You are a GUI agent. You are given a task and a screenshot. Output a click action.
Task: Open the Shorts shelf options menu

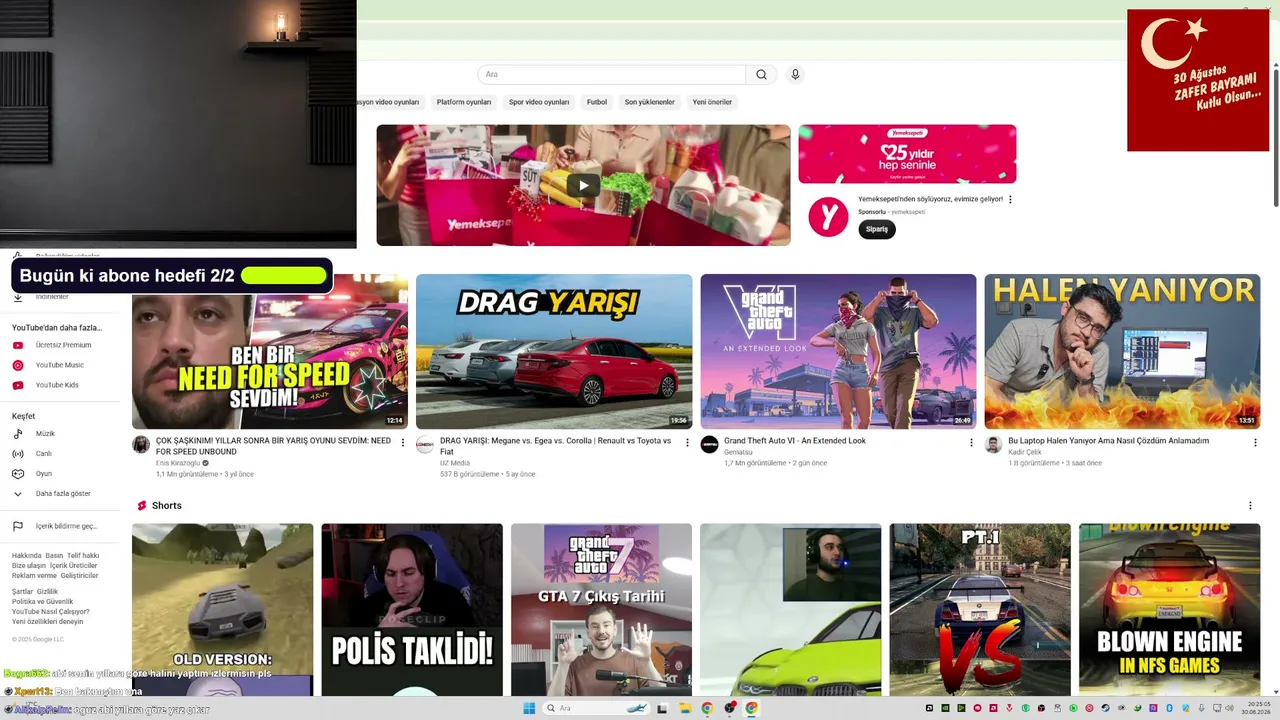[1250, 506]
